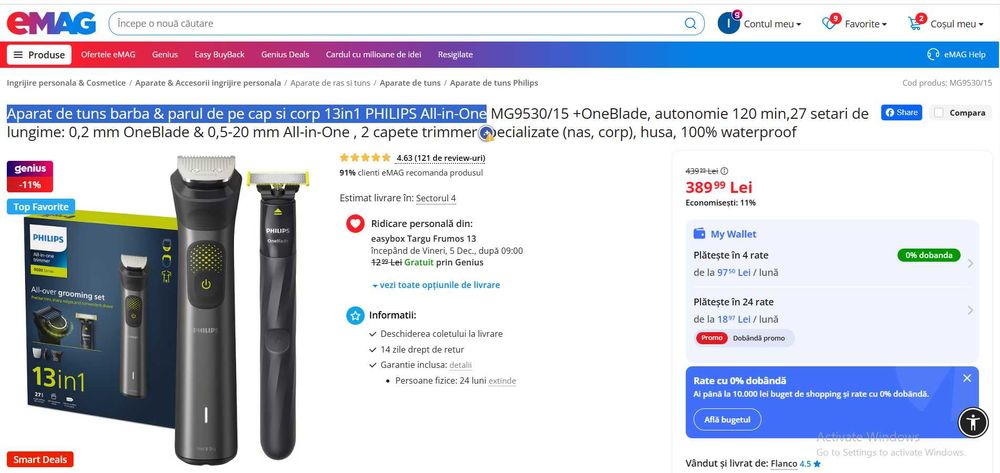Click the 'Afla bugetul' button
The height and width of the screenshot is (473, 1000).
click(726, 420)
